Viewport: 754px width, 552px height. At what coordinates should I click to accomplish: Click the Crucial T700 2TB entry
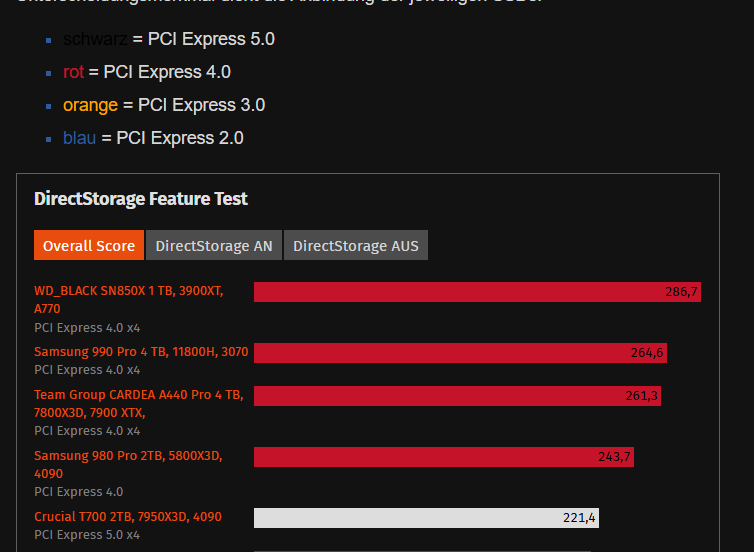128,517
